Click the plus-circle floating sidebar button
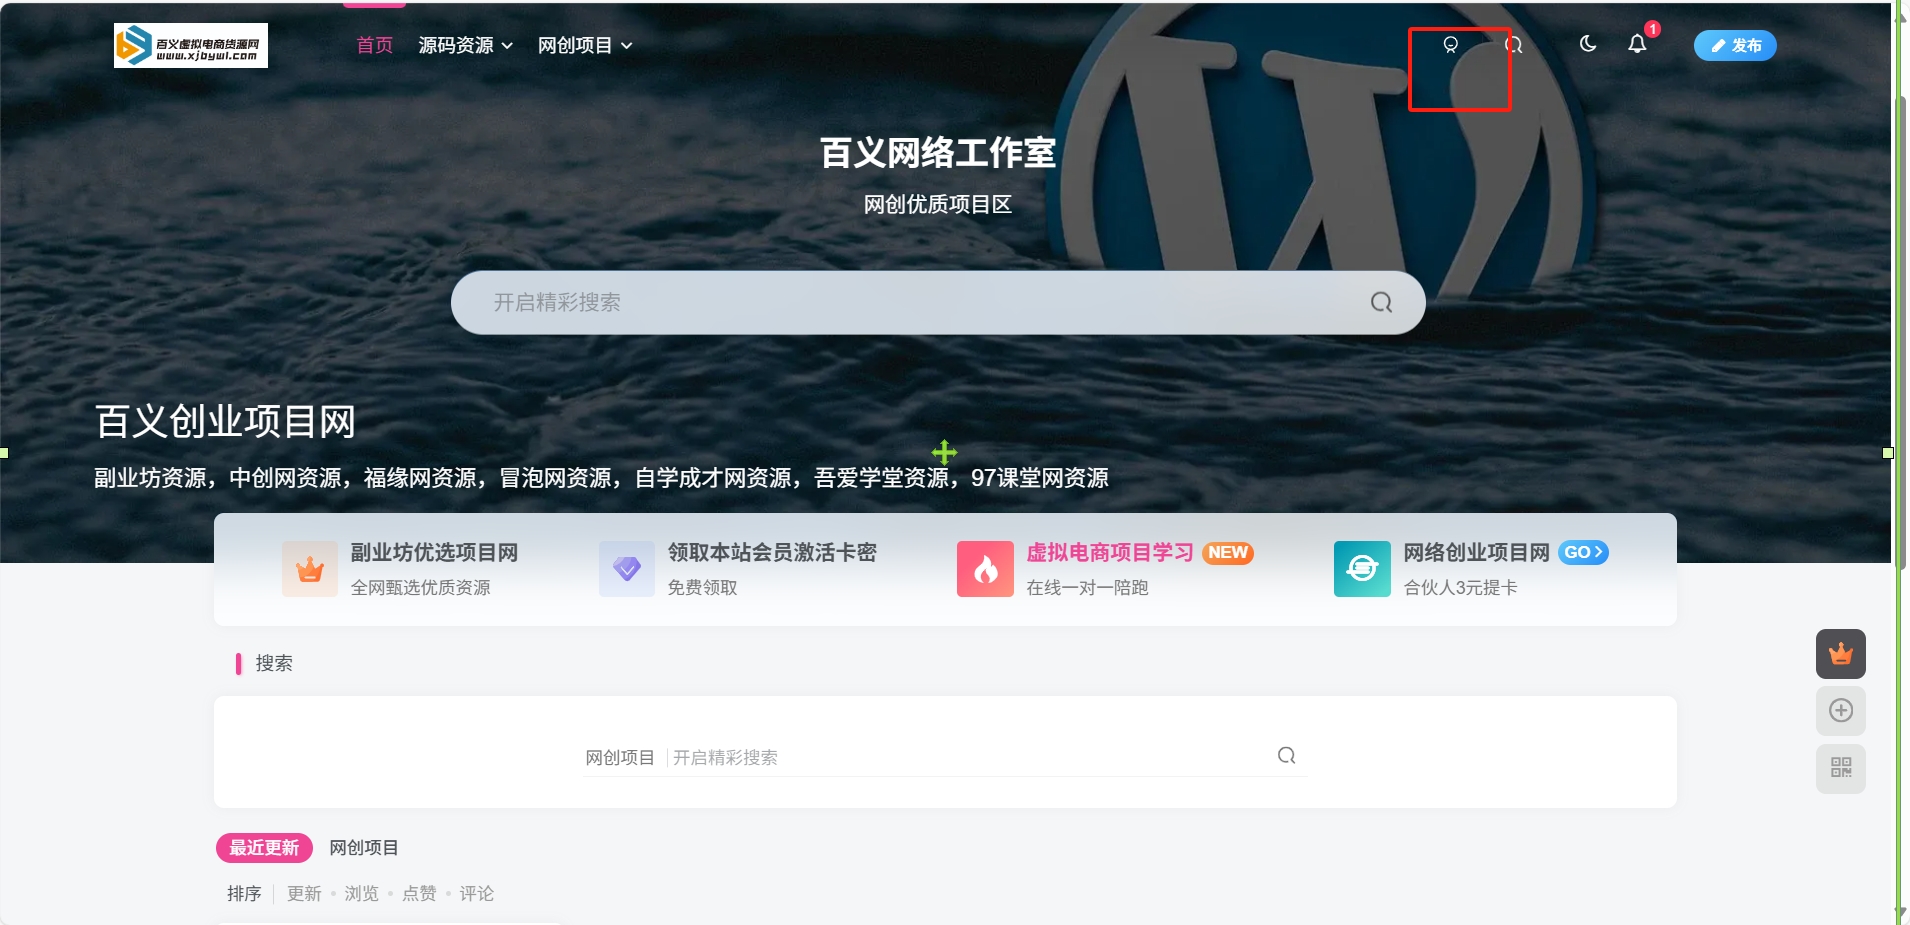 point(1841,711)
